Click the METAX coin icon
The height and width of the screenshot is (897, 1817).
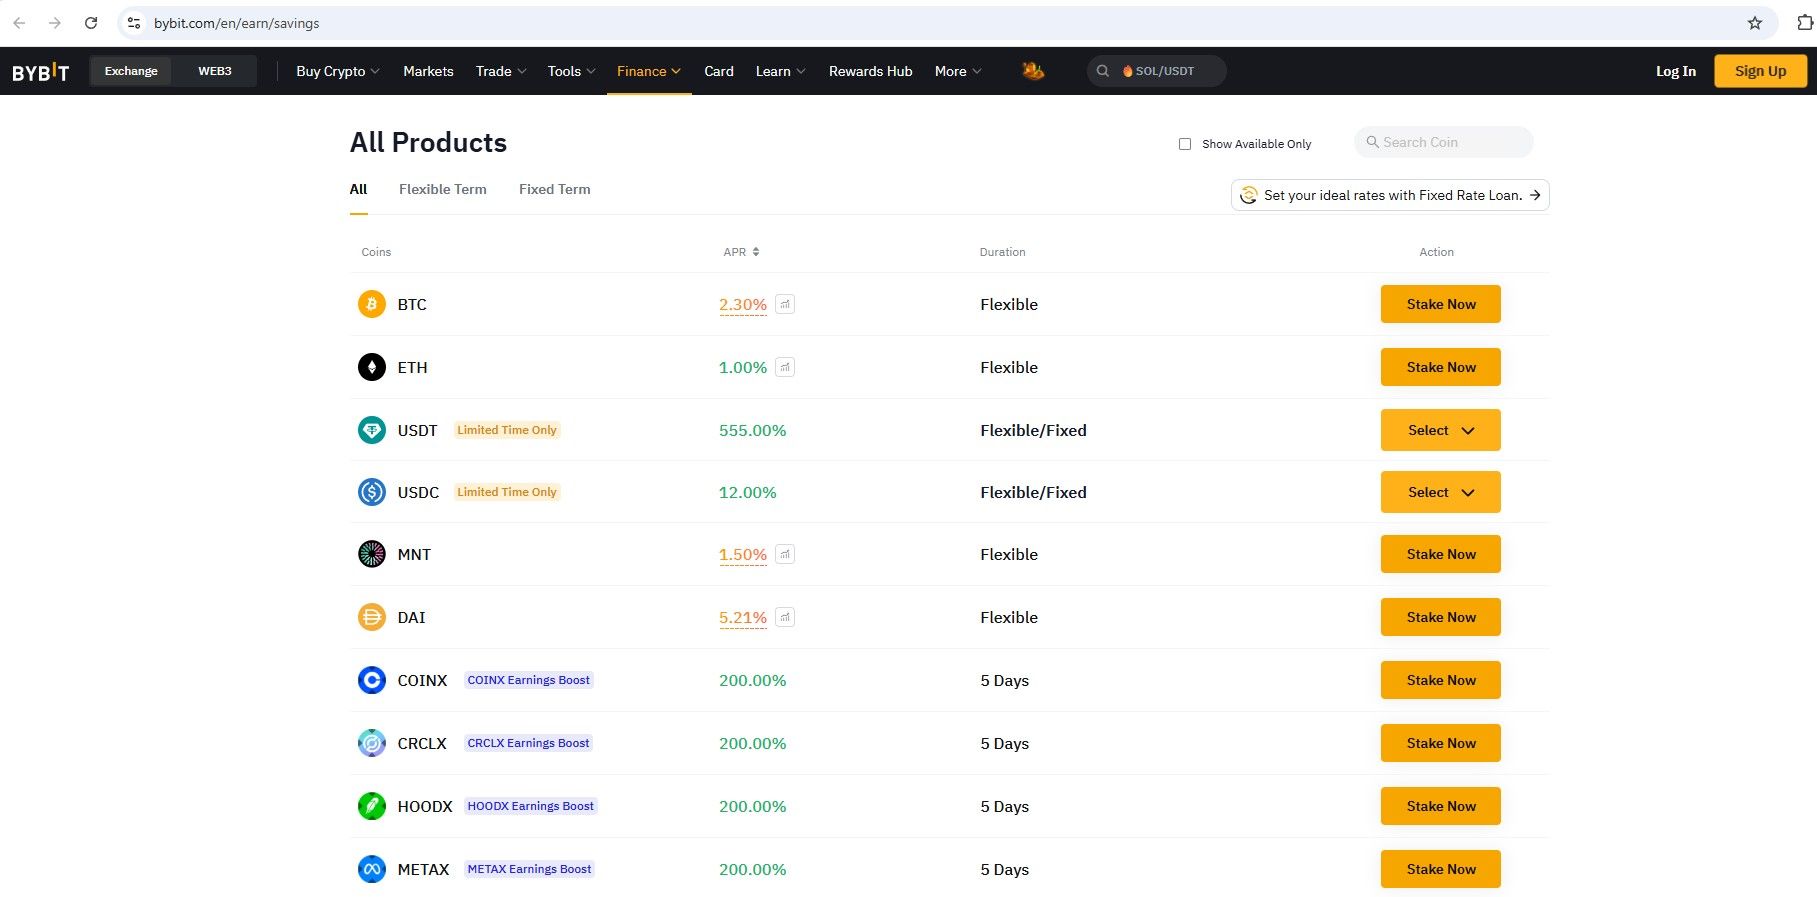click(x=372, y=869)
